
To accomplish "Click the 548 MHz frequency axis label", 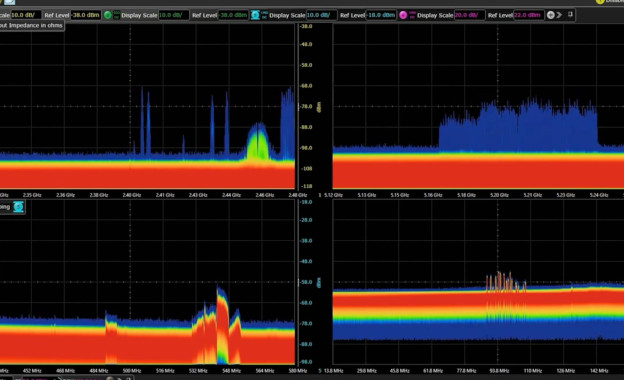I will click(x=231, y=371).
